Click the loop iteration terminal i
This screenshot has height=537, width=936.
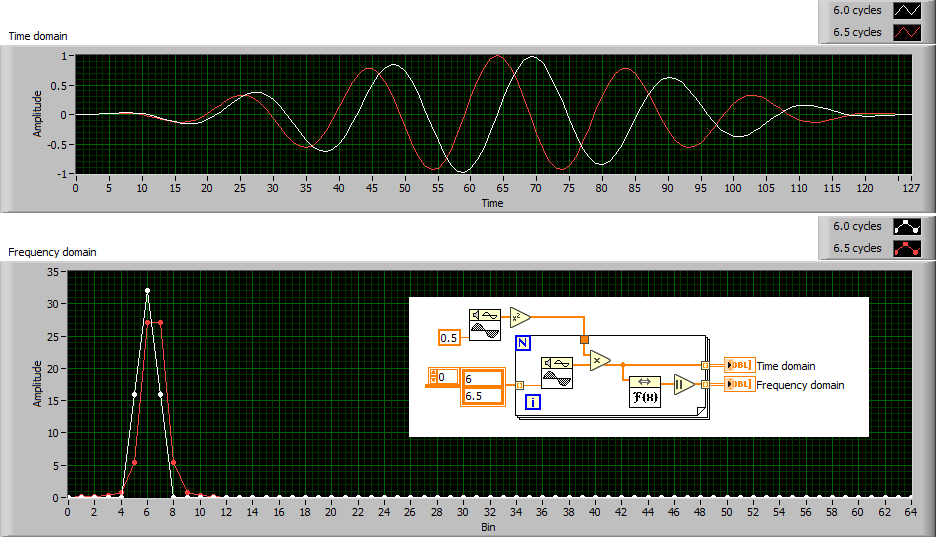point(532,402)
